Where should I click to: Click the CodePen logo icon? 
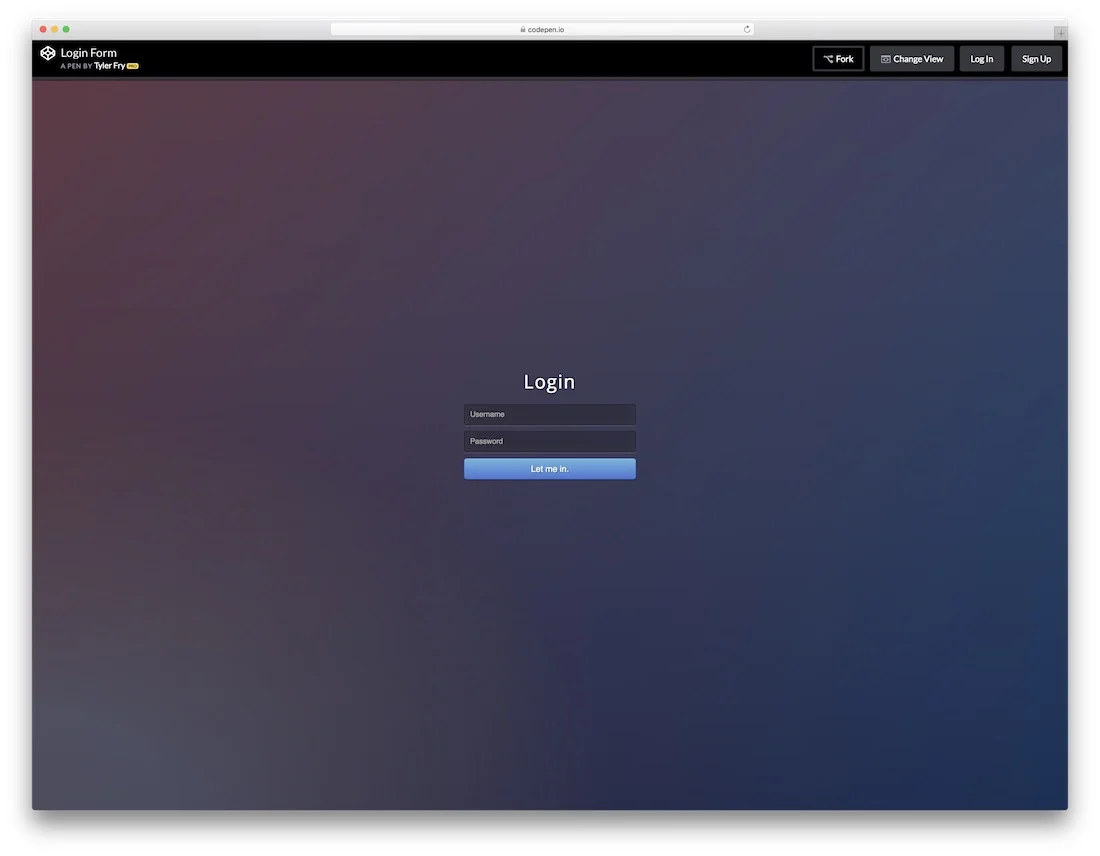[47, 53]
